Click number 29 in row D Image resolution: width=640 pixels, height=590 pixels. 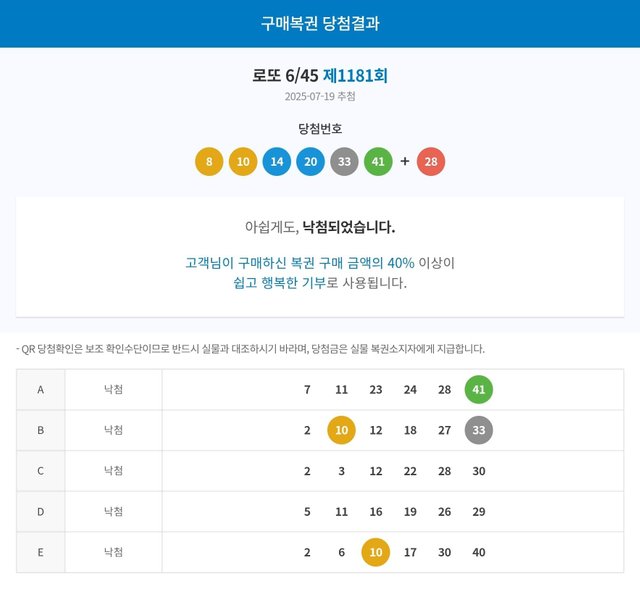click(x=479, y=512)
